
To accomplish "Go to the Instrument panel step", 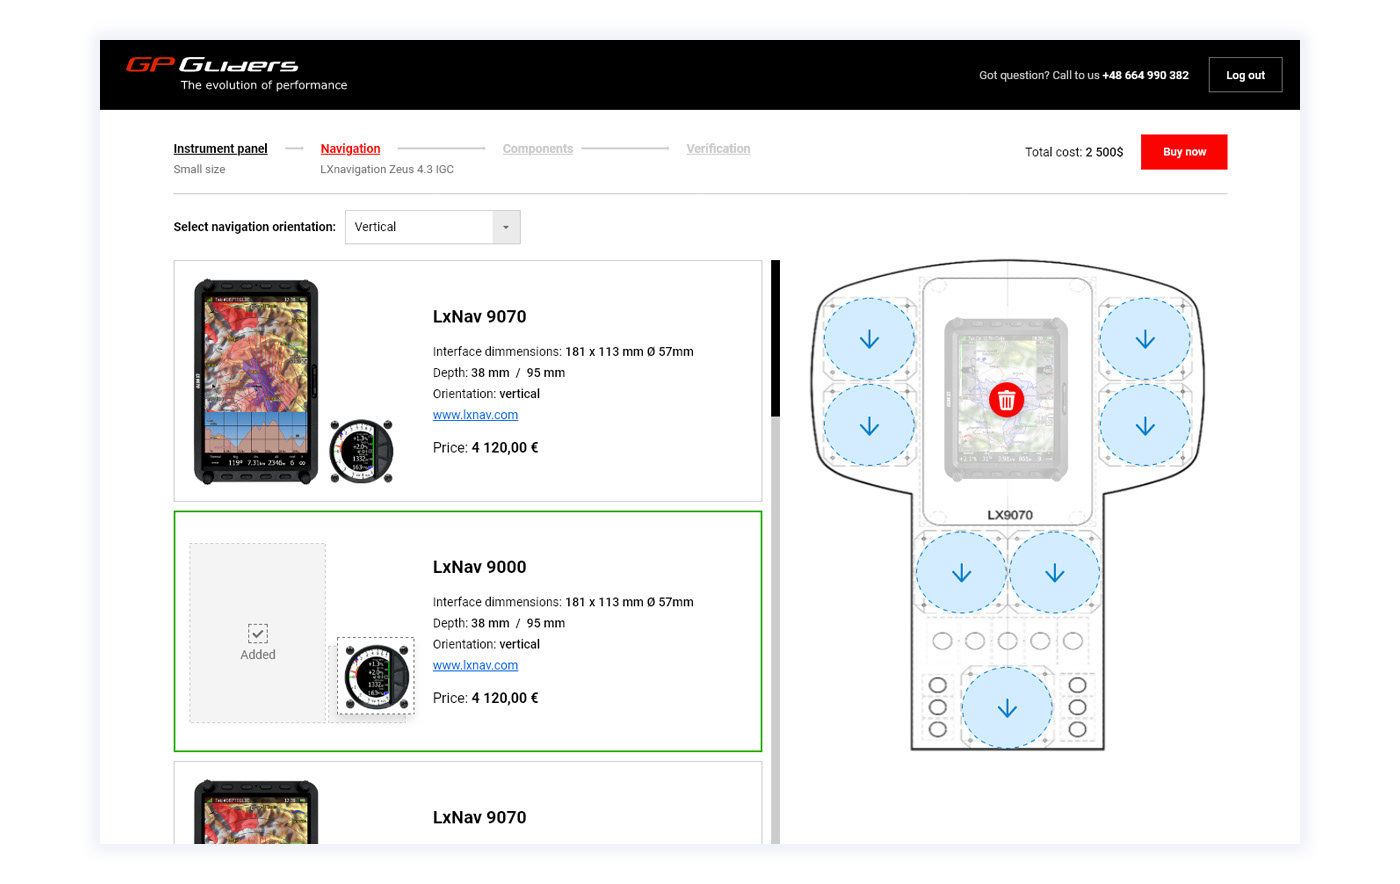I will coord(220,149).
